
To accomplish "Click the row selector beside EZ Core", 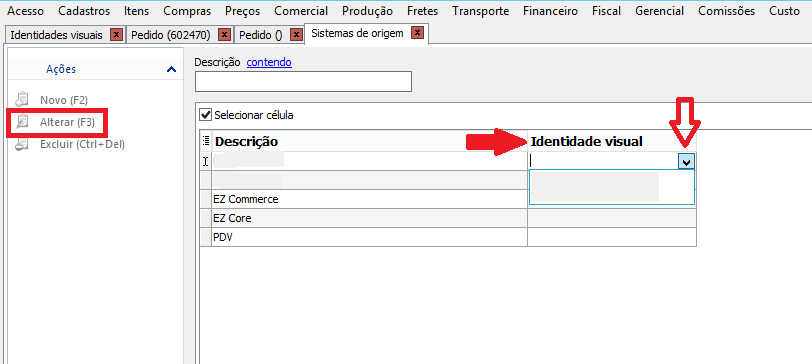I will point(206,219).
